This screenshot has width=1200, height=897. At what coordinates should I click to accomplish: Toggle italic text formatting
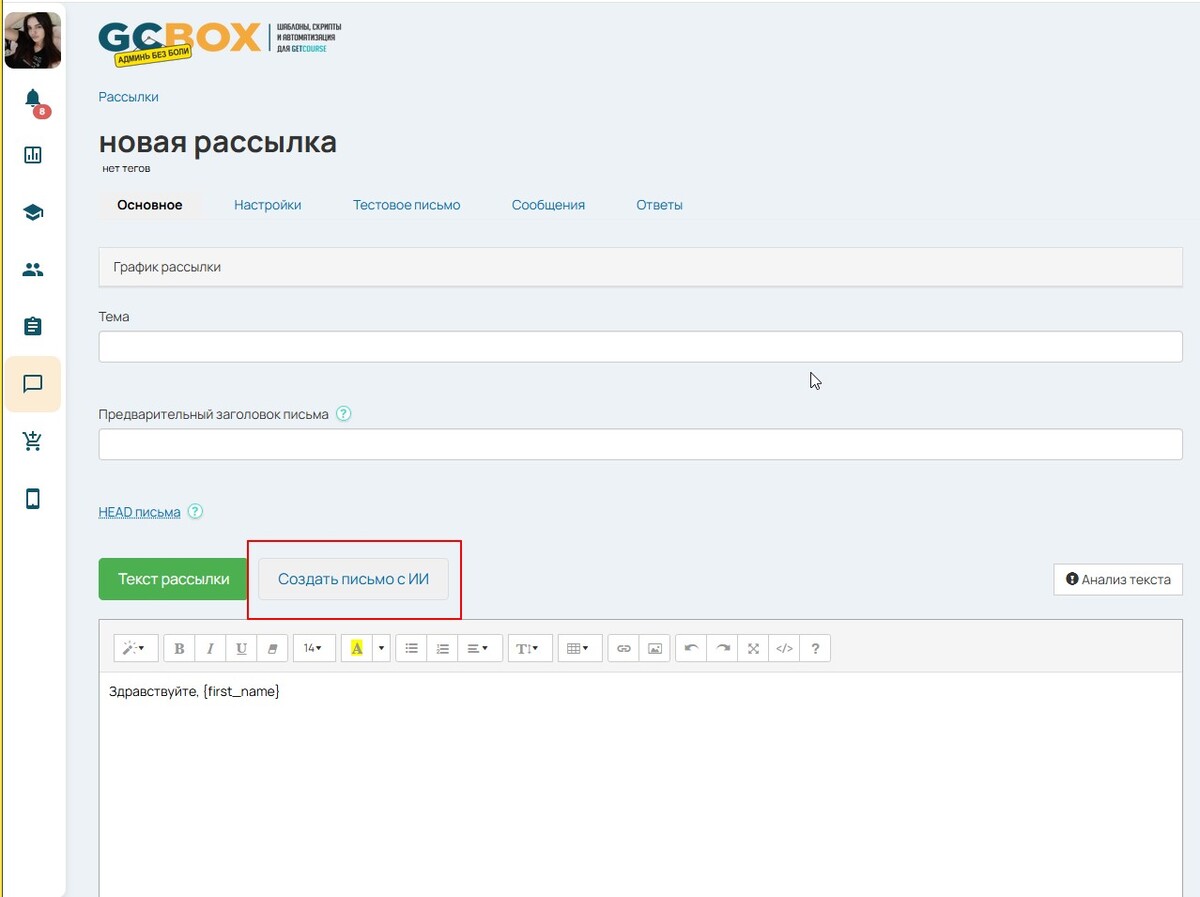point(210,649)
